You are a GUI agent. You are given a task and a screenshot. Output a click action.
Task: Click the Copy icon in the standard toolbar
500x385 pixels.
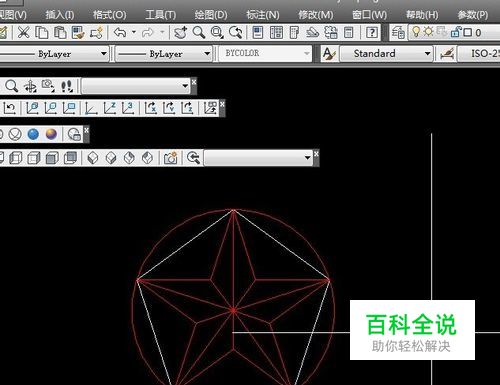42,32
